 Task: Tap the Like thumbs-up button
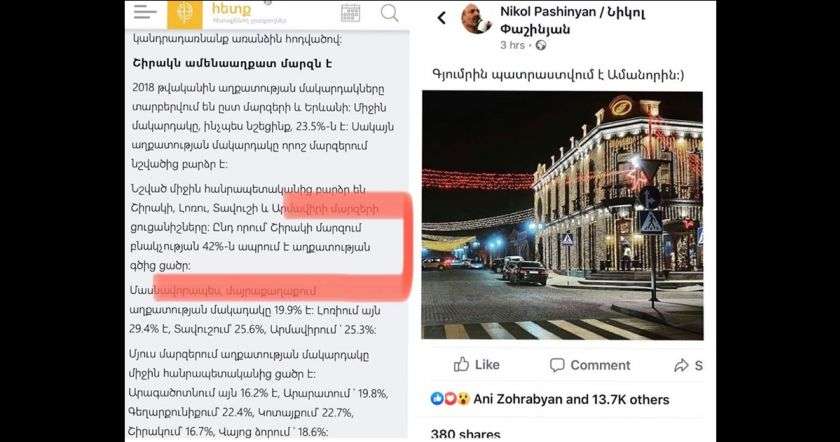[x=476, y=365]
